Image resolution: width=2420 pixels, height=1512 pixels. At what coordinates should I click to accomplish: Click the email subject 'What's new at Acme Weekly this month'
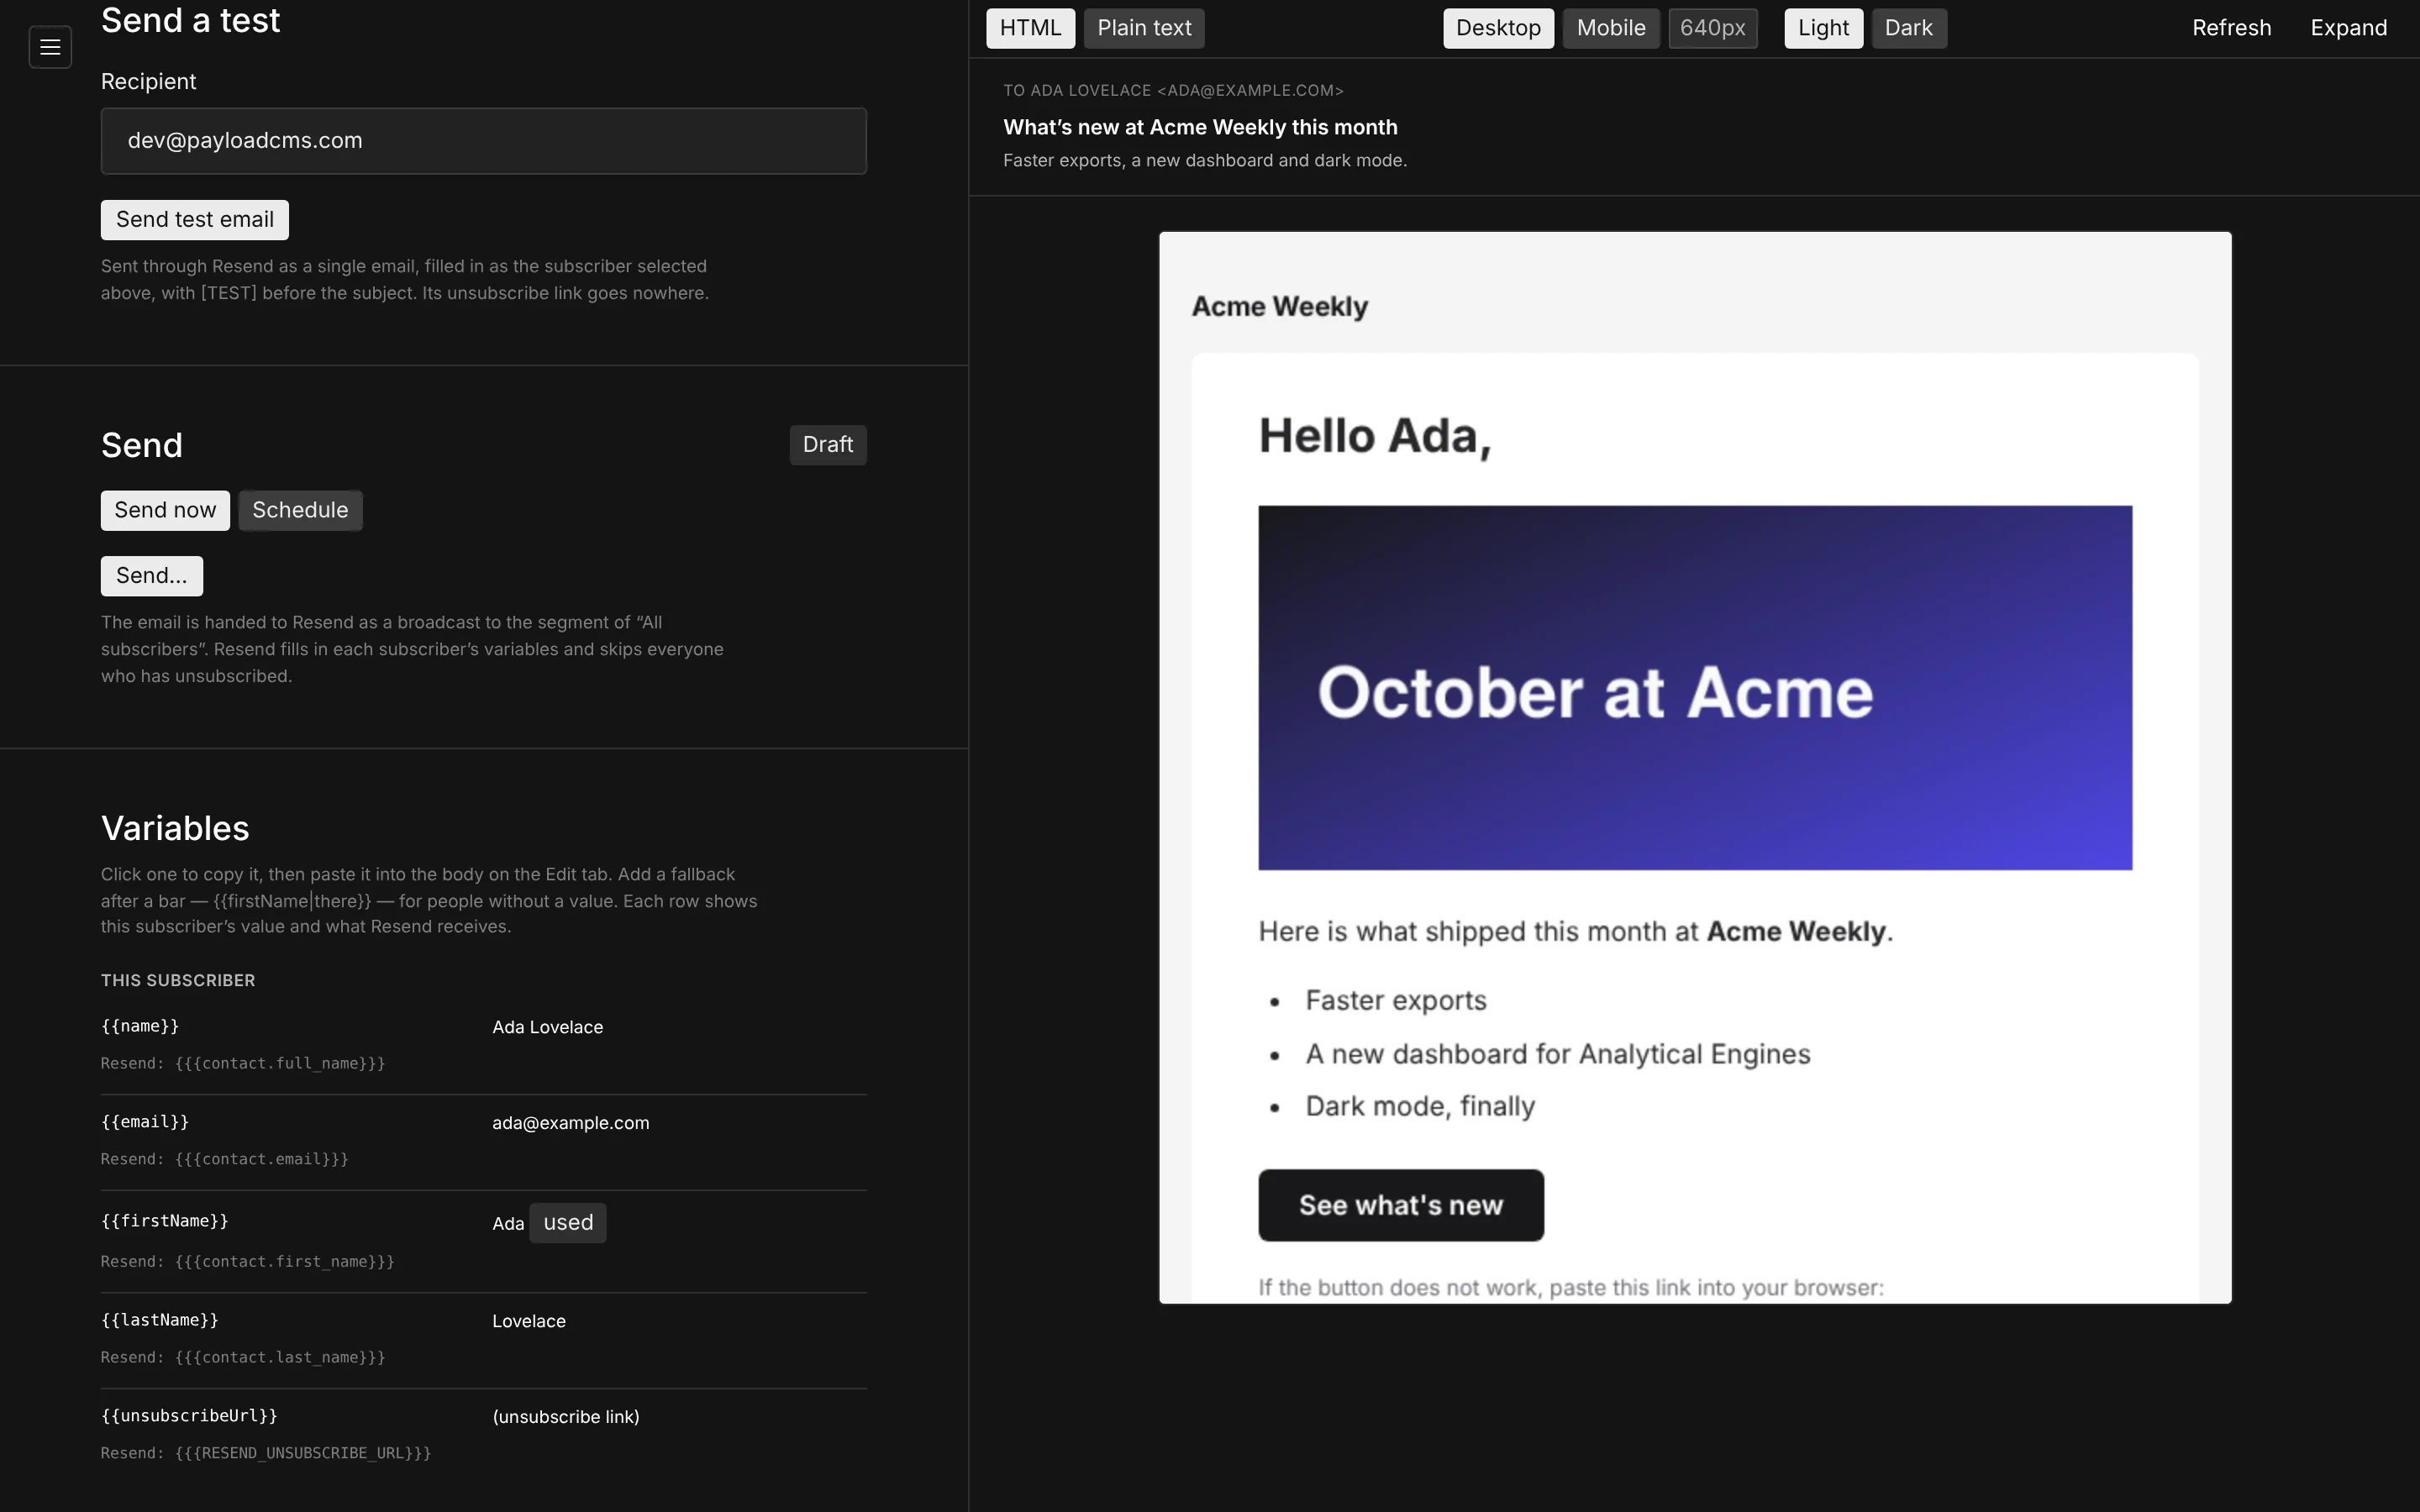click(x=1200, y=127)
